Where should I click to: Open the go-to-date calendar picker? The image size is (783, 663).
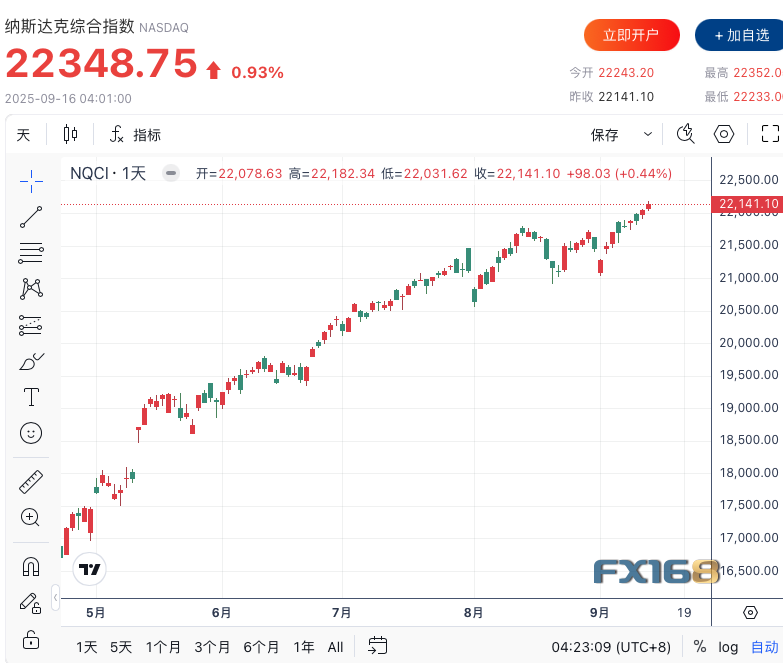pos(377,646)
